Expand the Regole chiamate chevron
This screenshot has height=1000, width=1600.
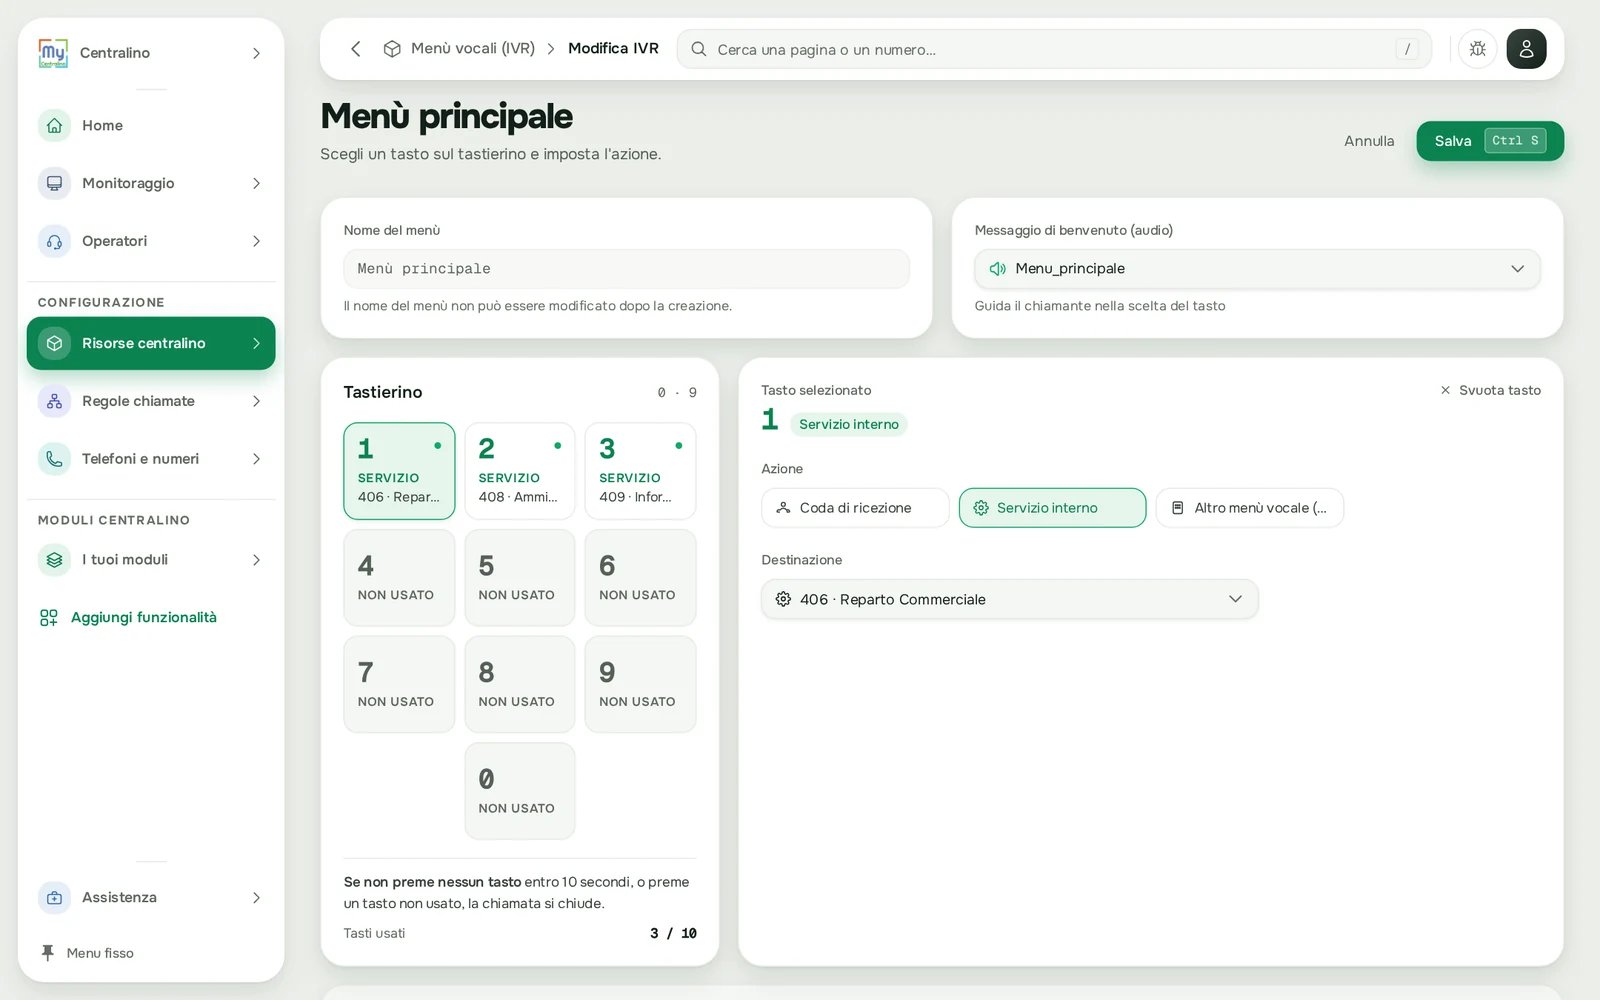[256, 401]
